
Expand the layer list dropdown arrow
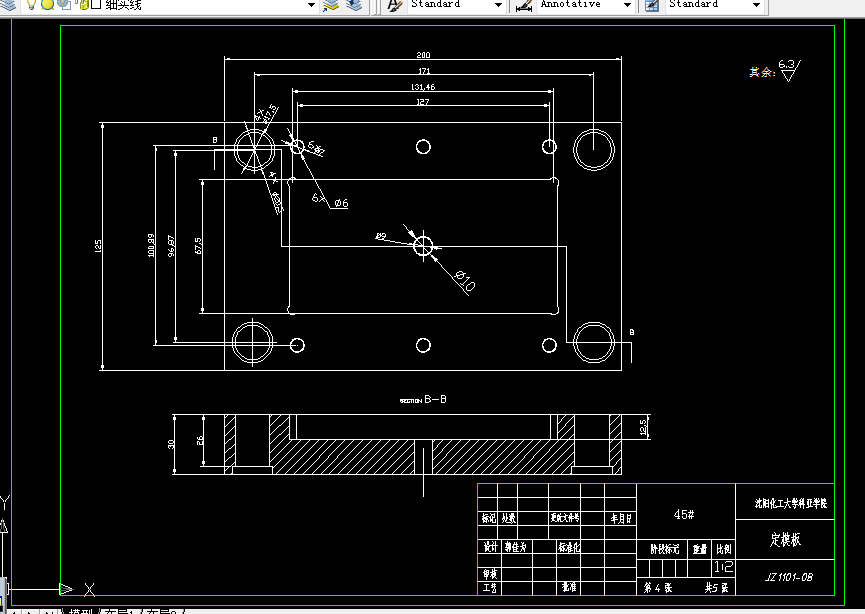click(311, 5)
